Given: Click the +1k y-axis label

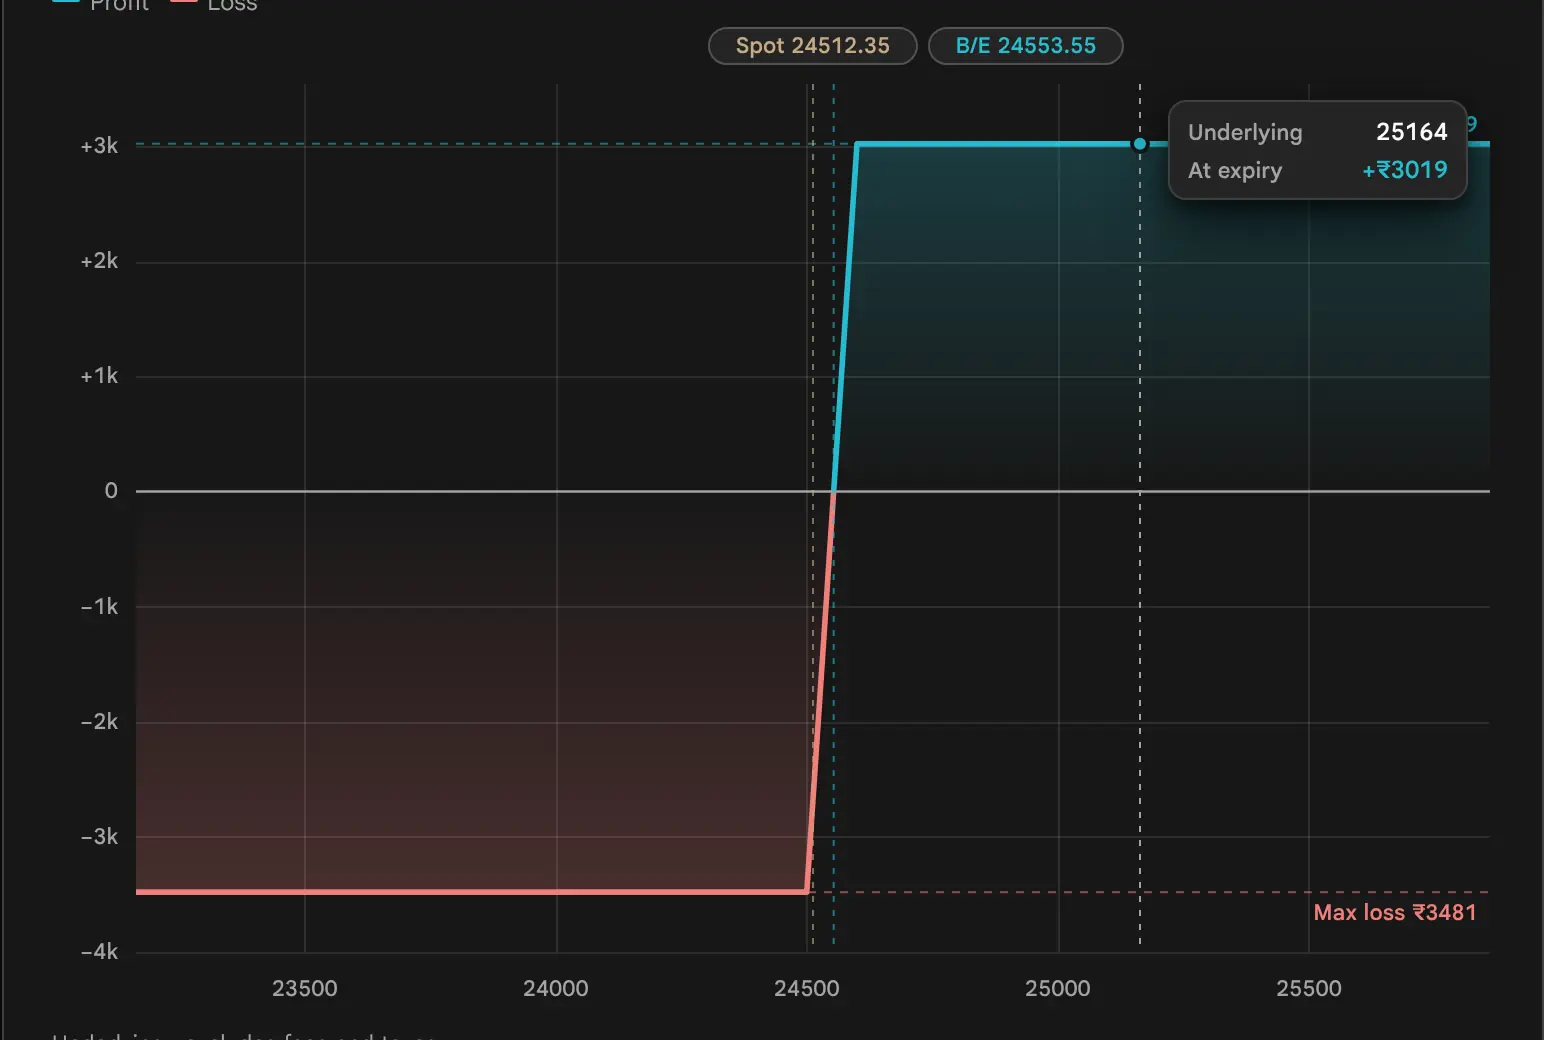Looking at the screenshot, I should point(99,376).
